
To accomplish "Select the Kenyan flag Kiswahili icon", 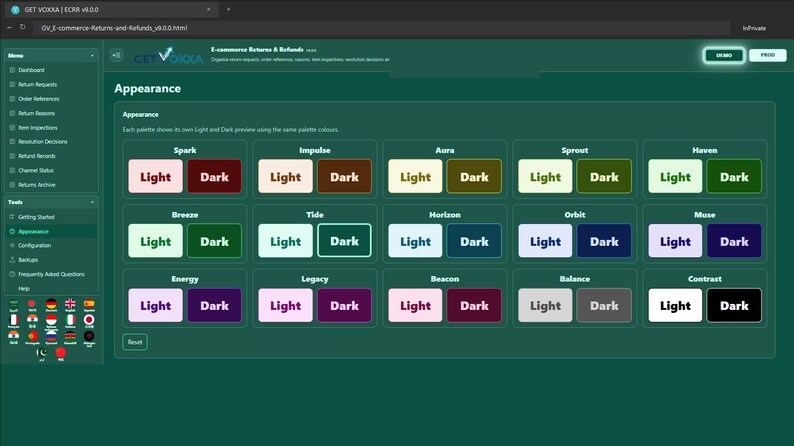I will point(70,336).
